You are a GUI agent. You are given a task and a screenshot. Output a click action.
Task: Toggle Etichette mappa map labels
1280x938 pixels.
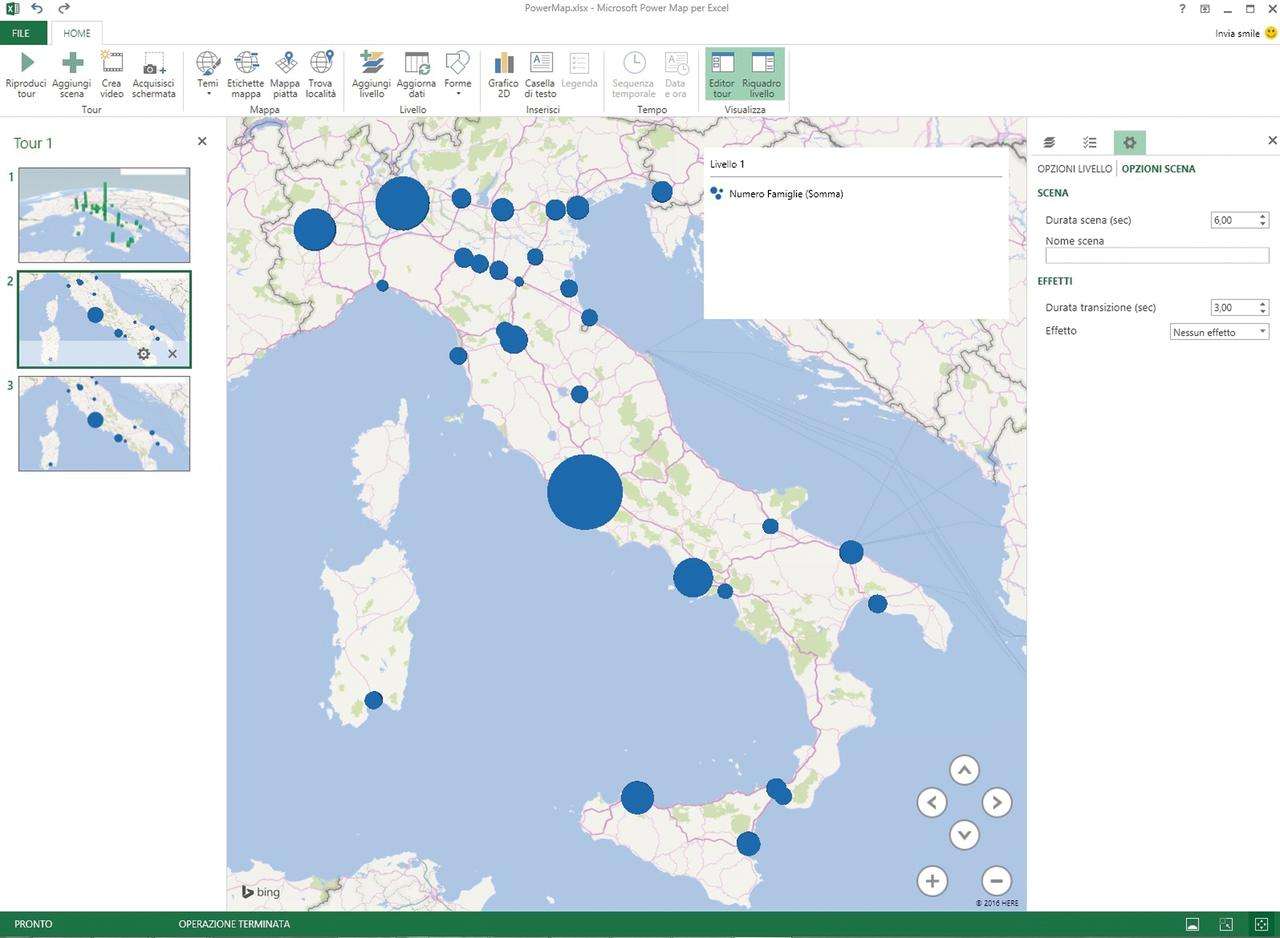click(x=245, y=64)
